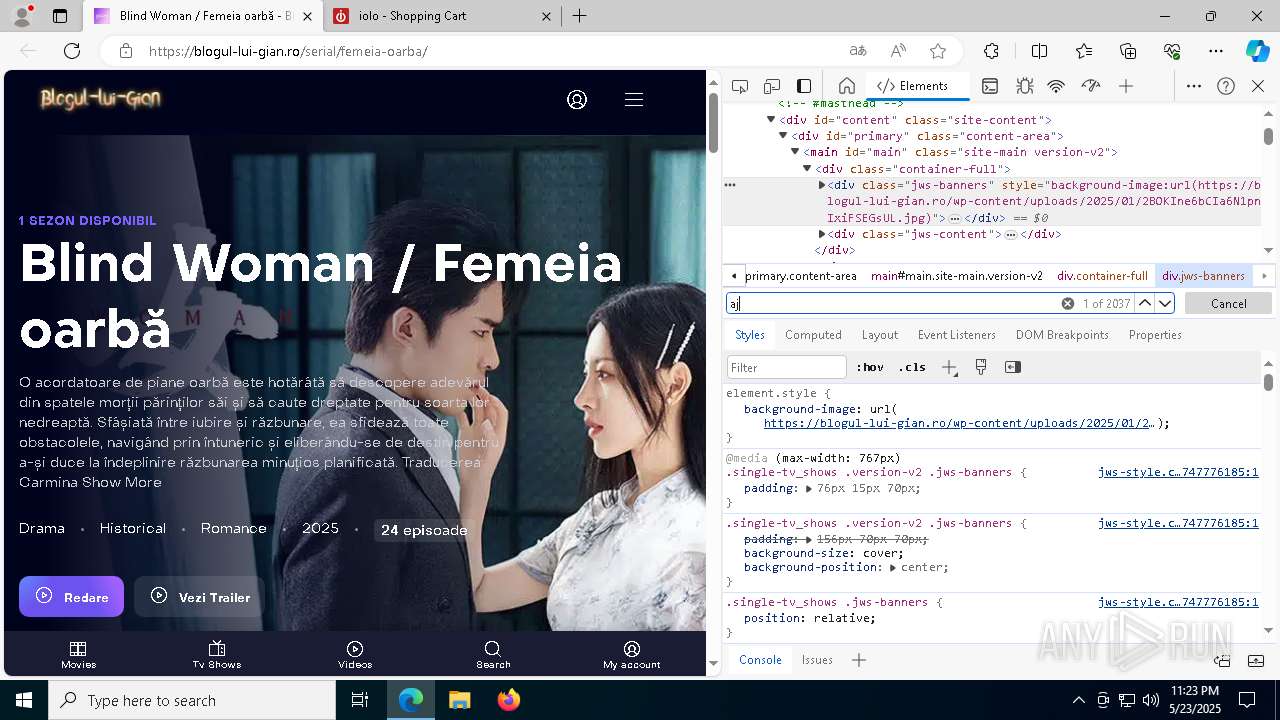Click Vezi Trailer button
The width and height of the screenshot is (1280, 720).
[199, 597]
